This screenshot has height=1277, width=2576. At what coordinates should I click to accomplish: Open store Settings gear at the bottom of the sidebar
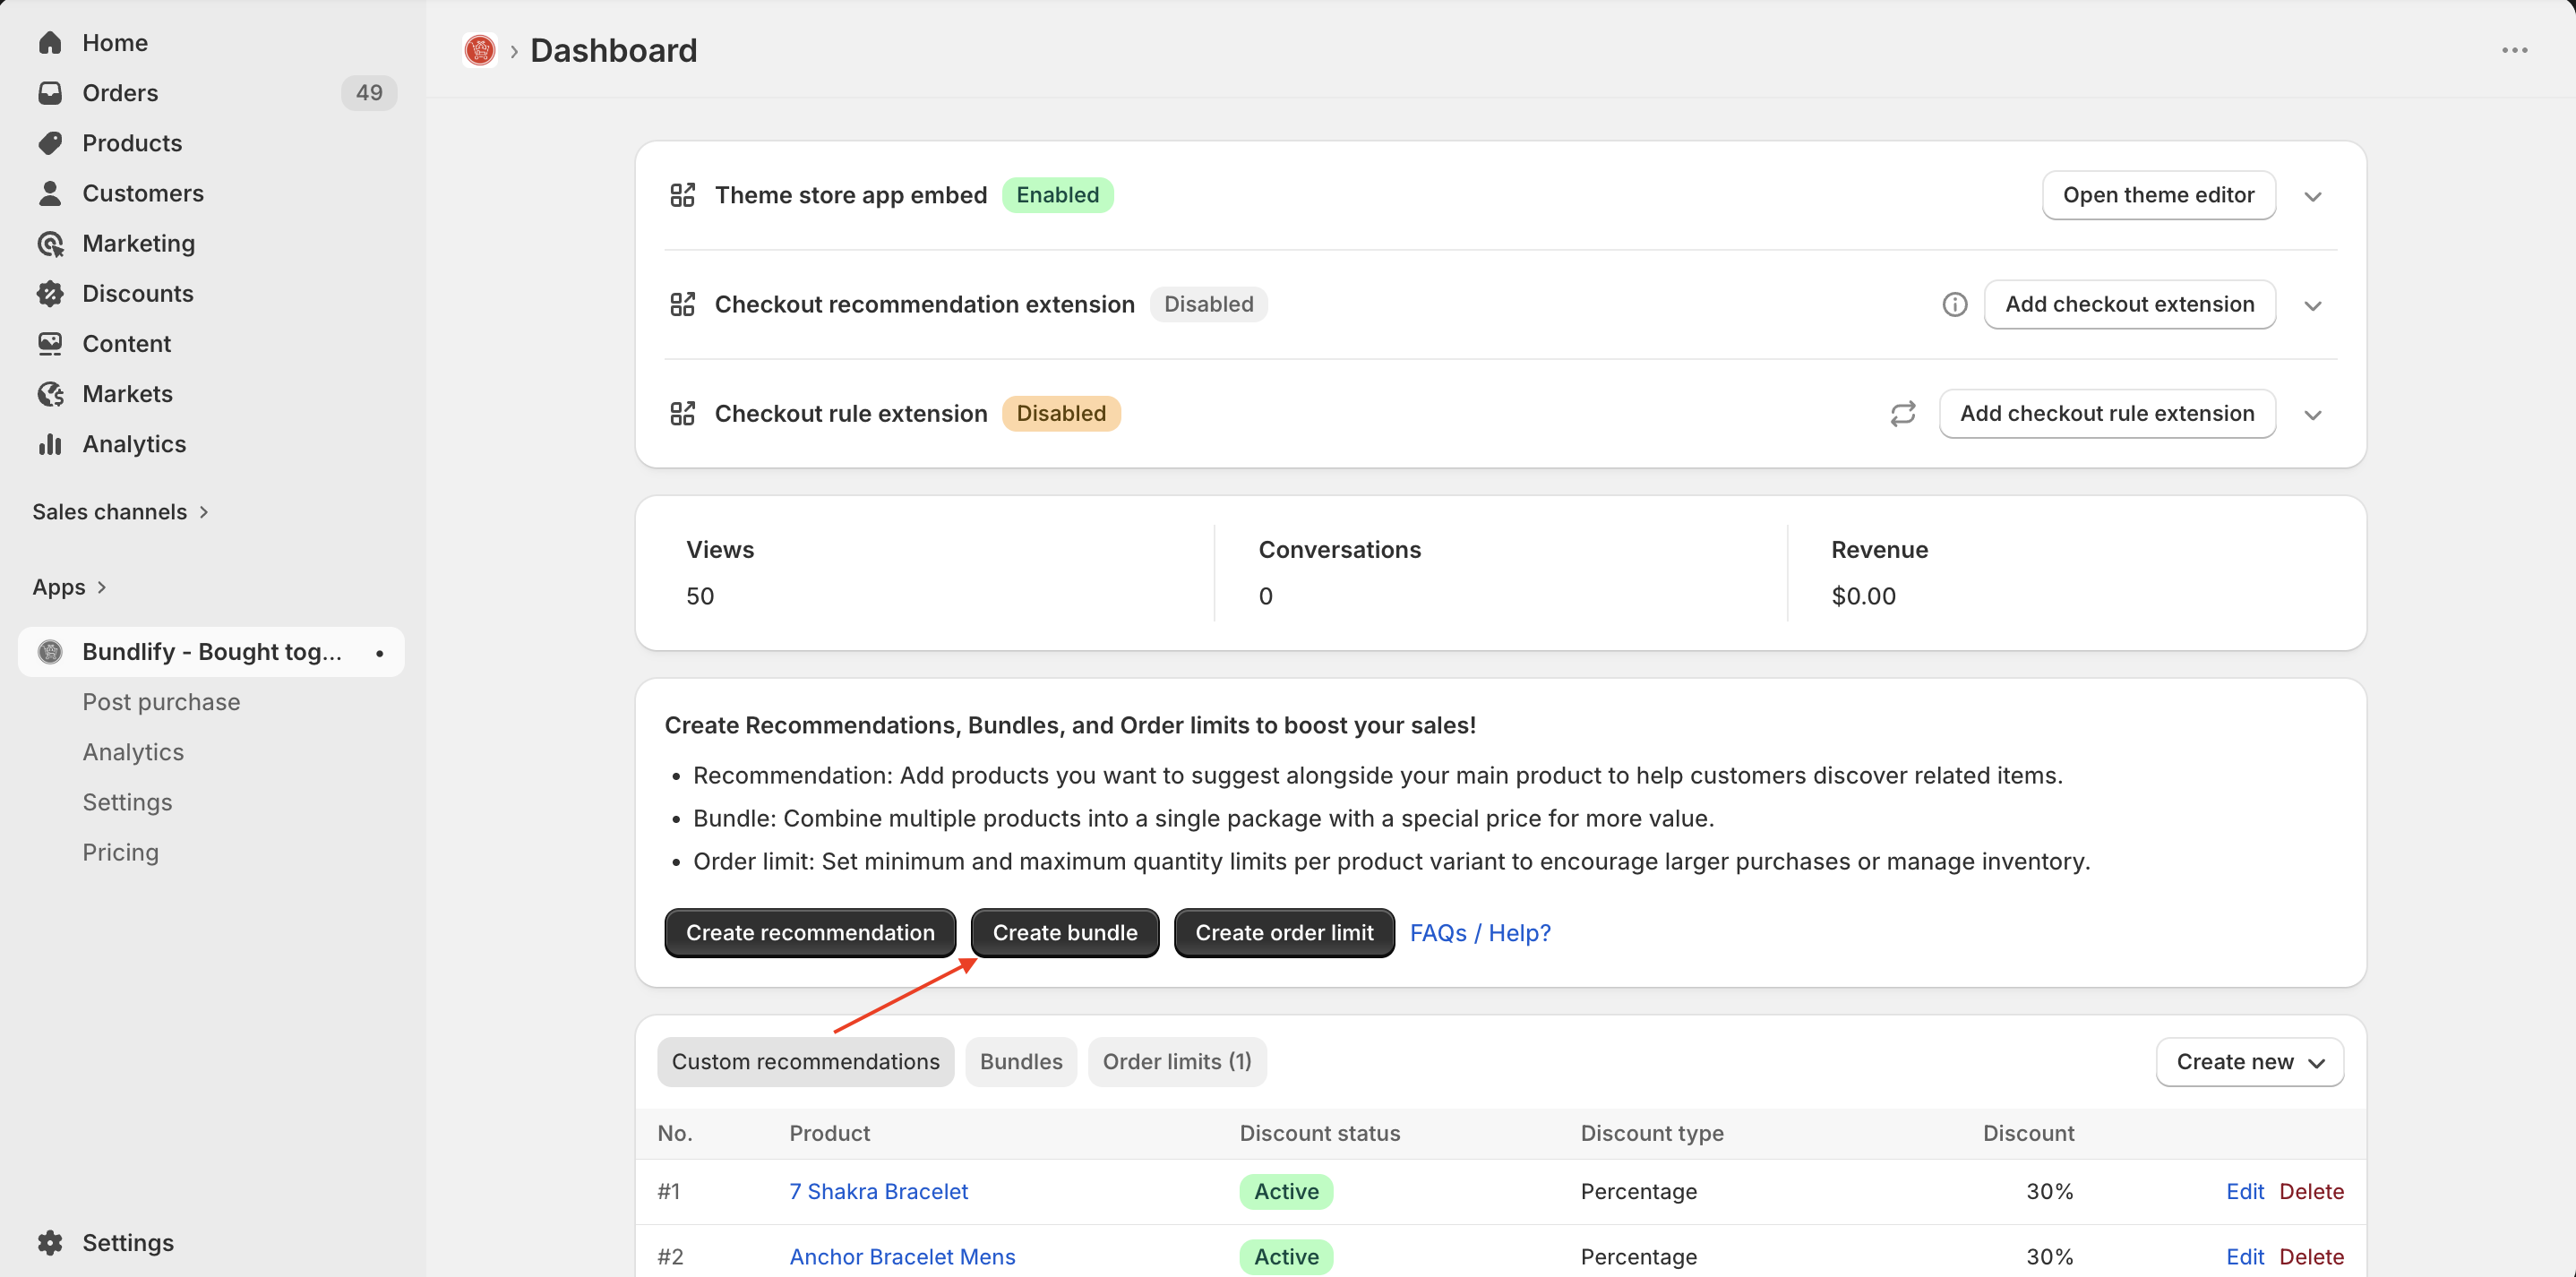tap(127, 1242)
